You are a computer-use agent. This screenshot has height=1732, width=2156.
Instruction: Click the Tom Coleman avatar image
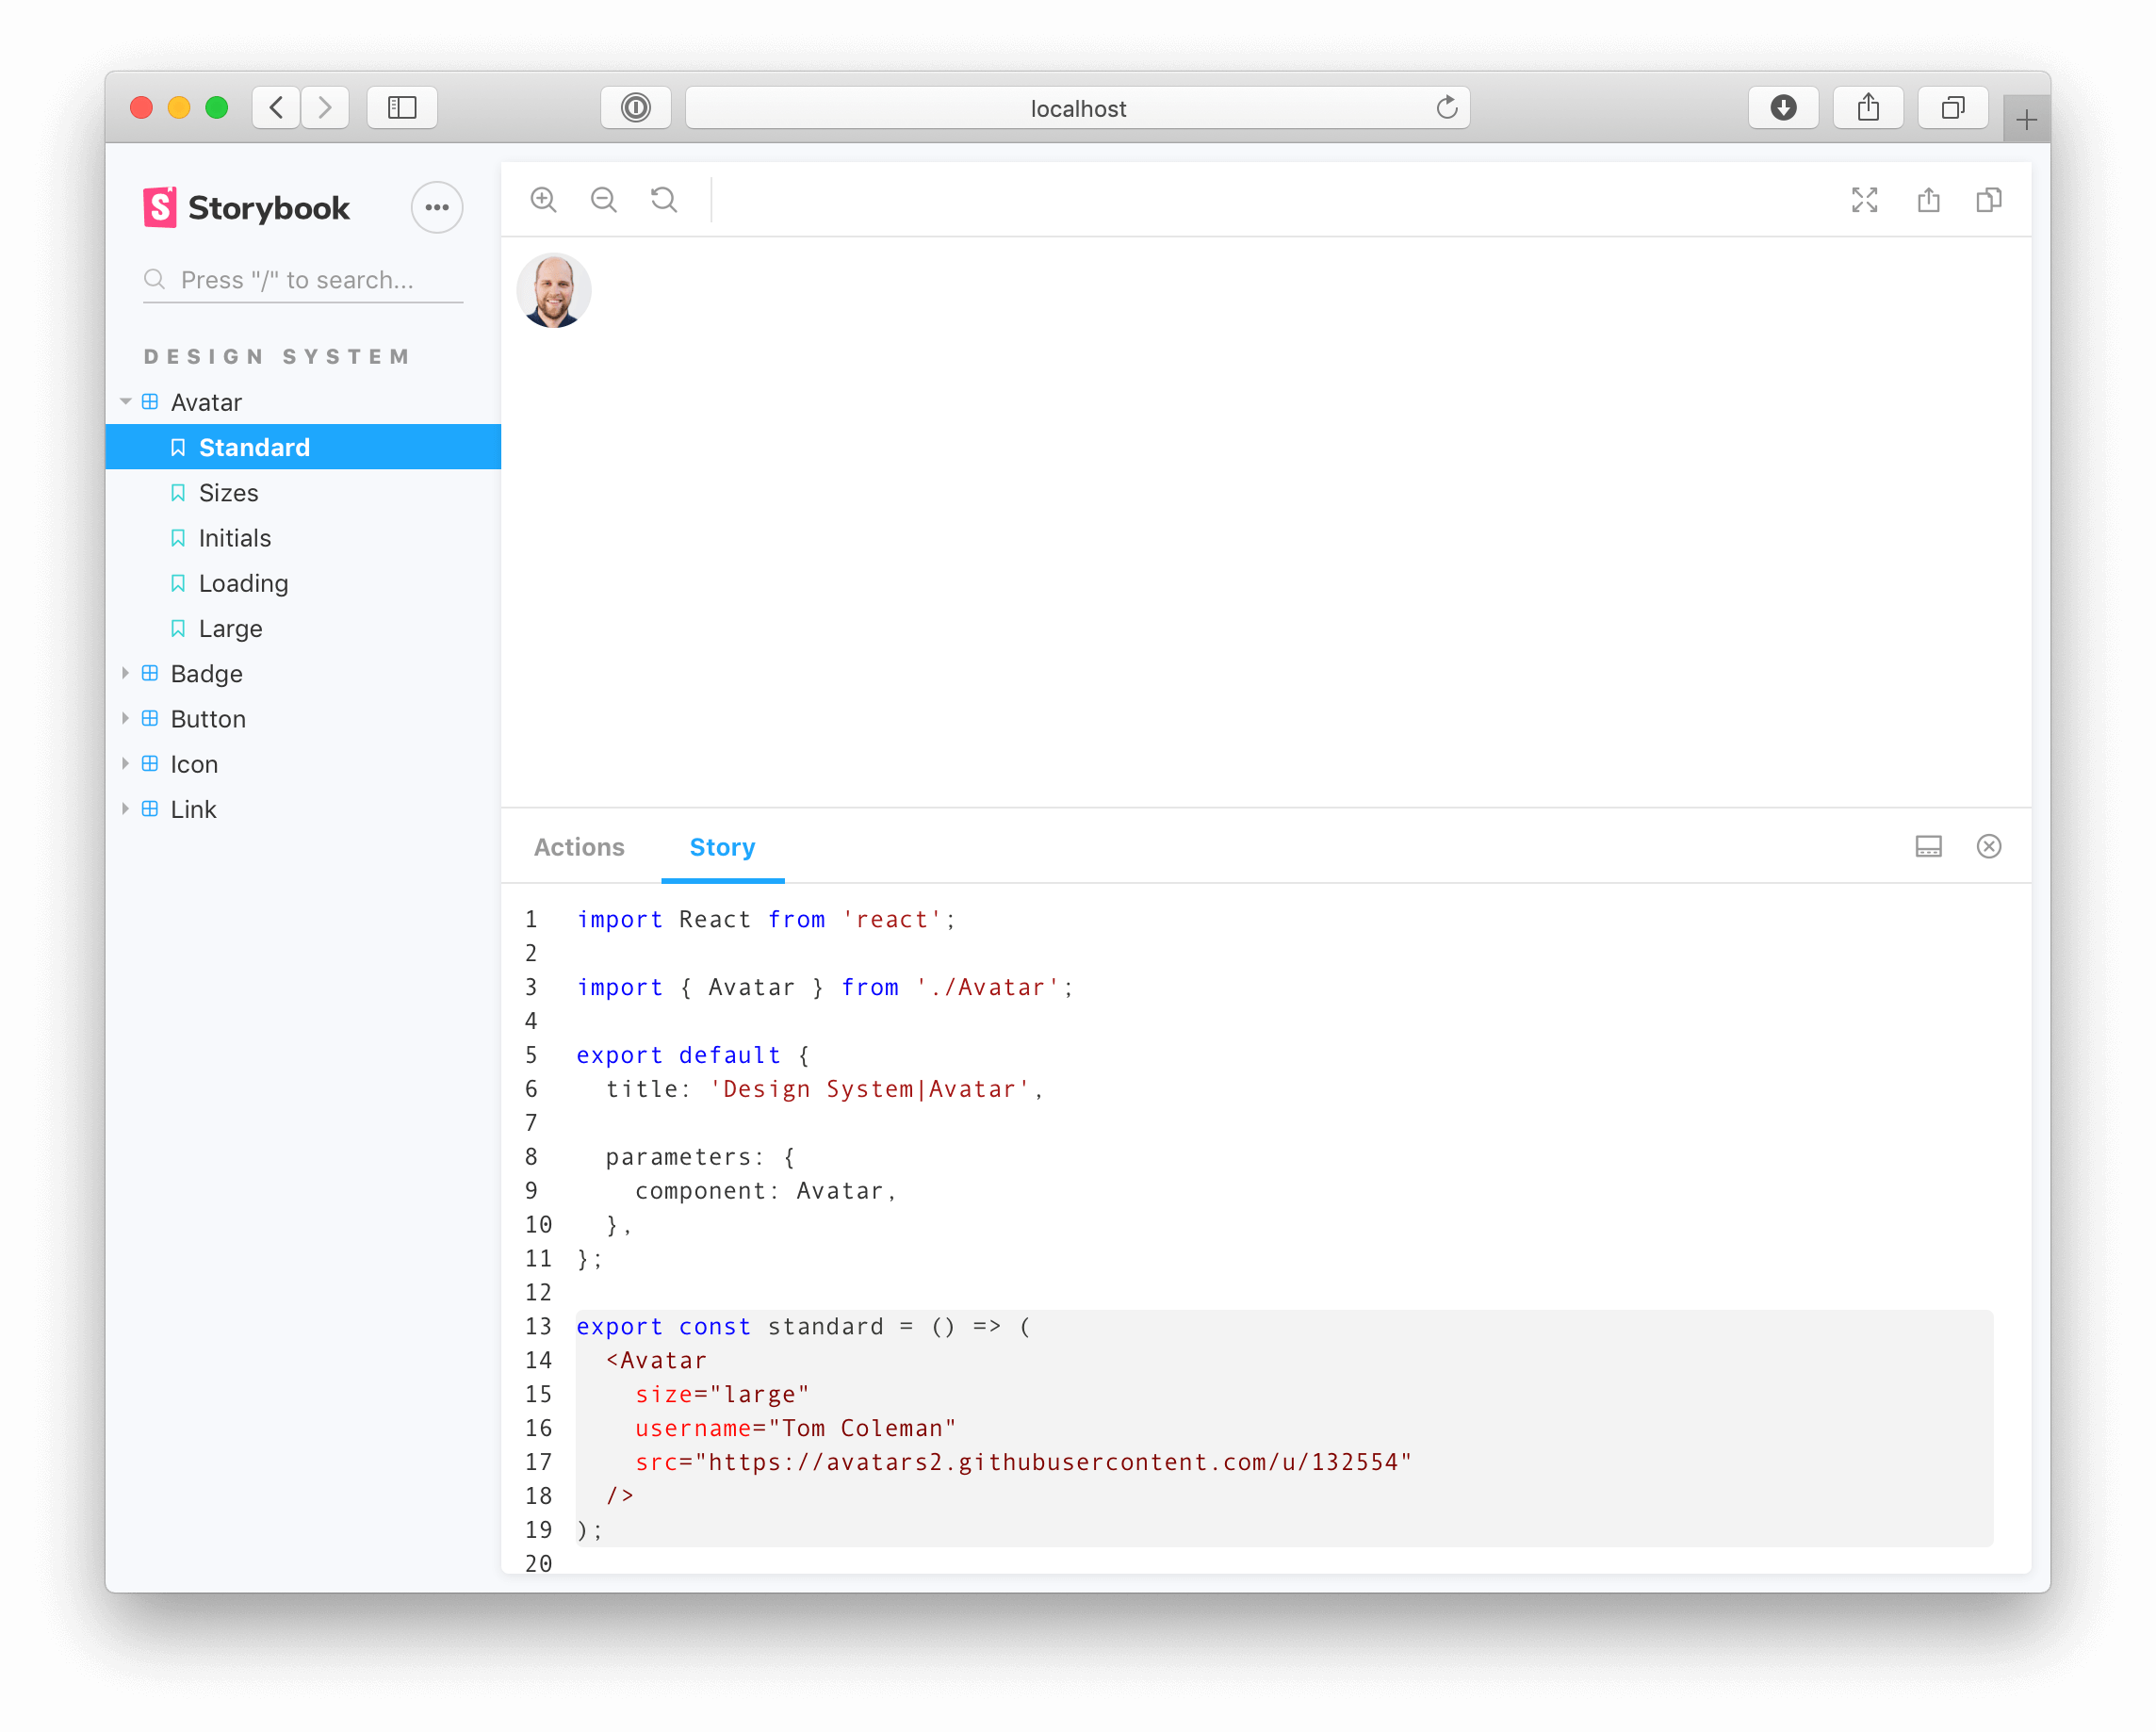pyautogui.click(x=554, y=290)
